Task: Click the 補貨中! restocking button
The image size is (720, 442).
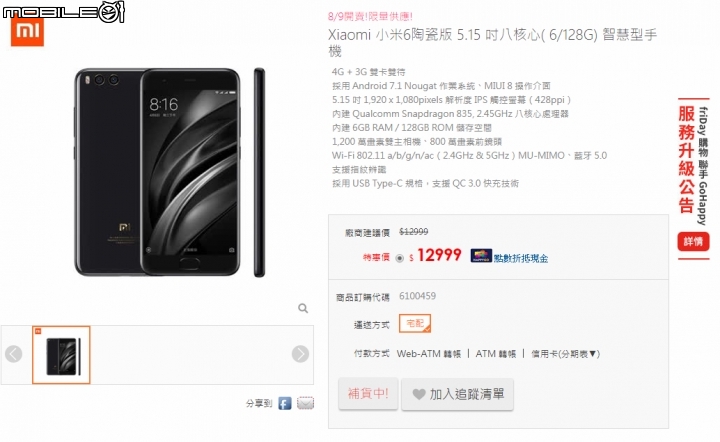Action: (368, 394)
